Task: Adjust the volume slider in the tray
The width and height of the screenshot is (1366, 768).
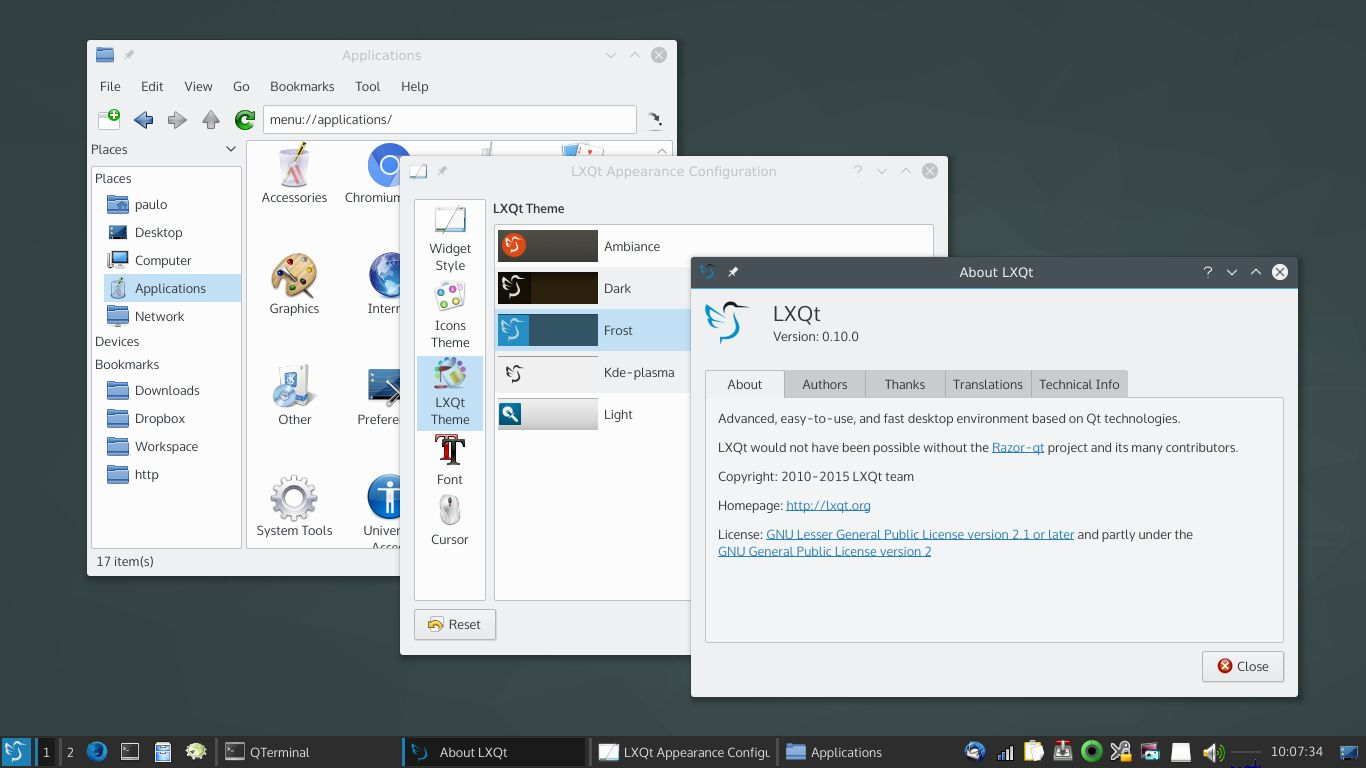Action: (1245, 751)
